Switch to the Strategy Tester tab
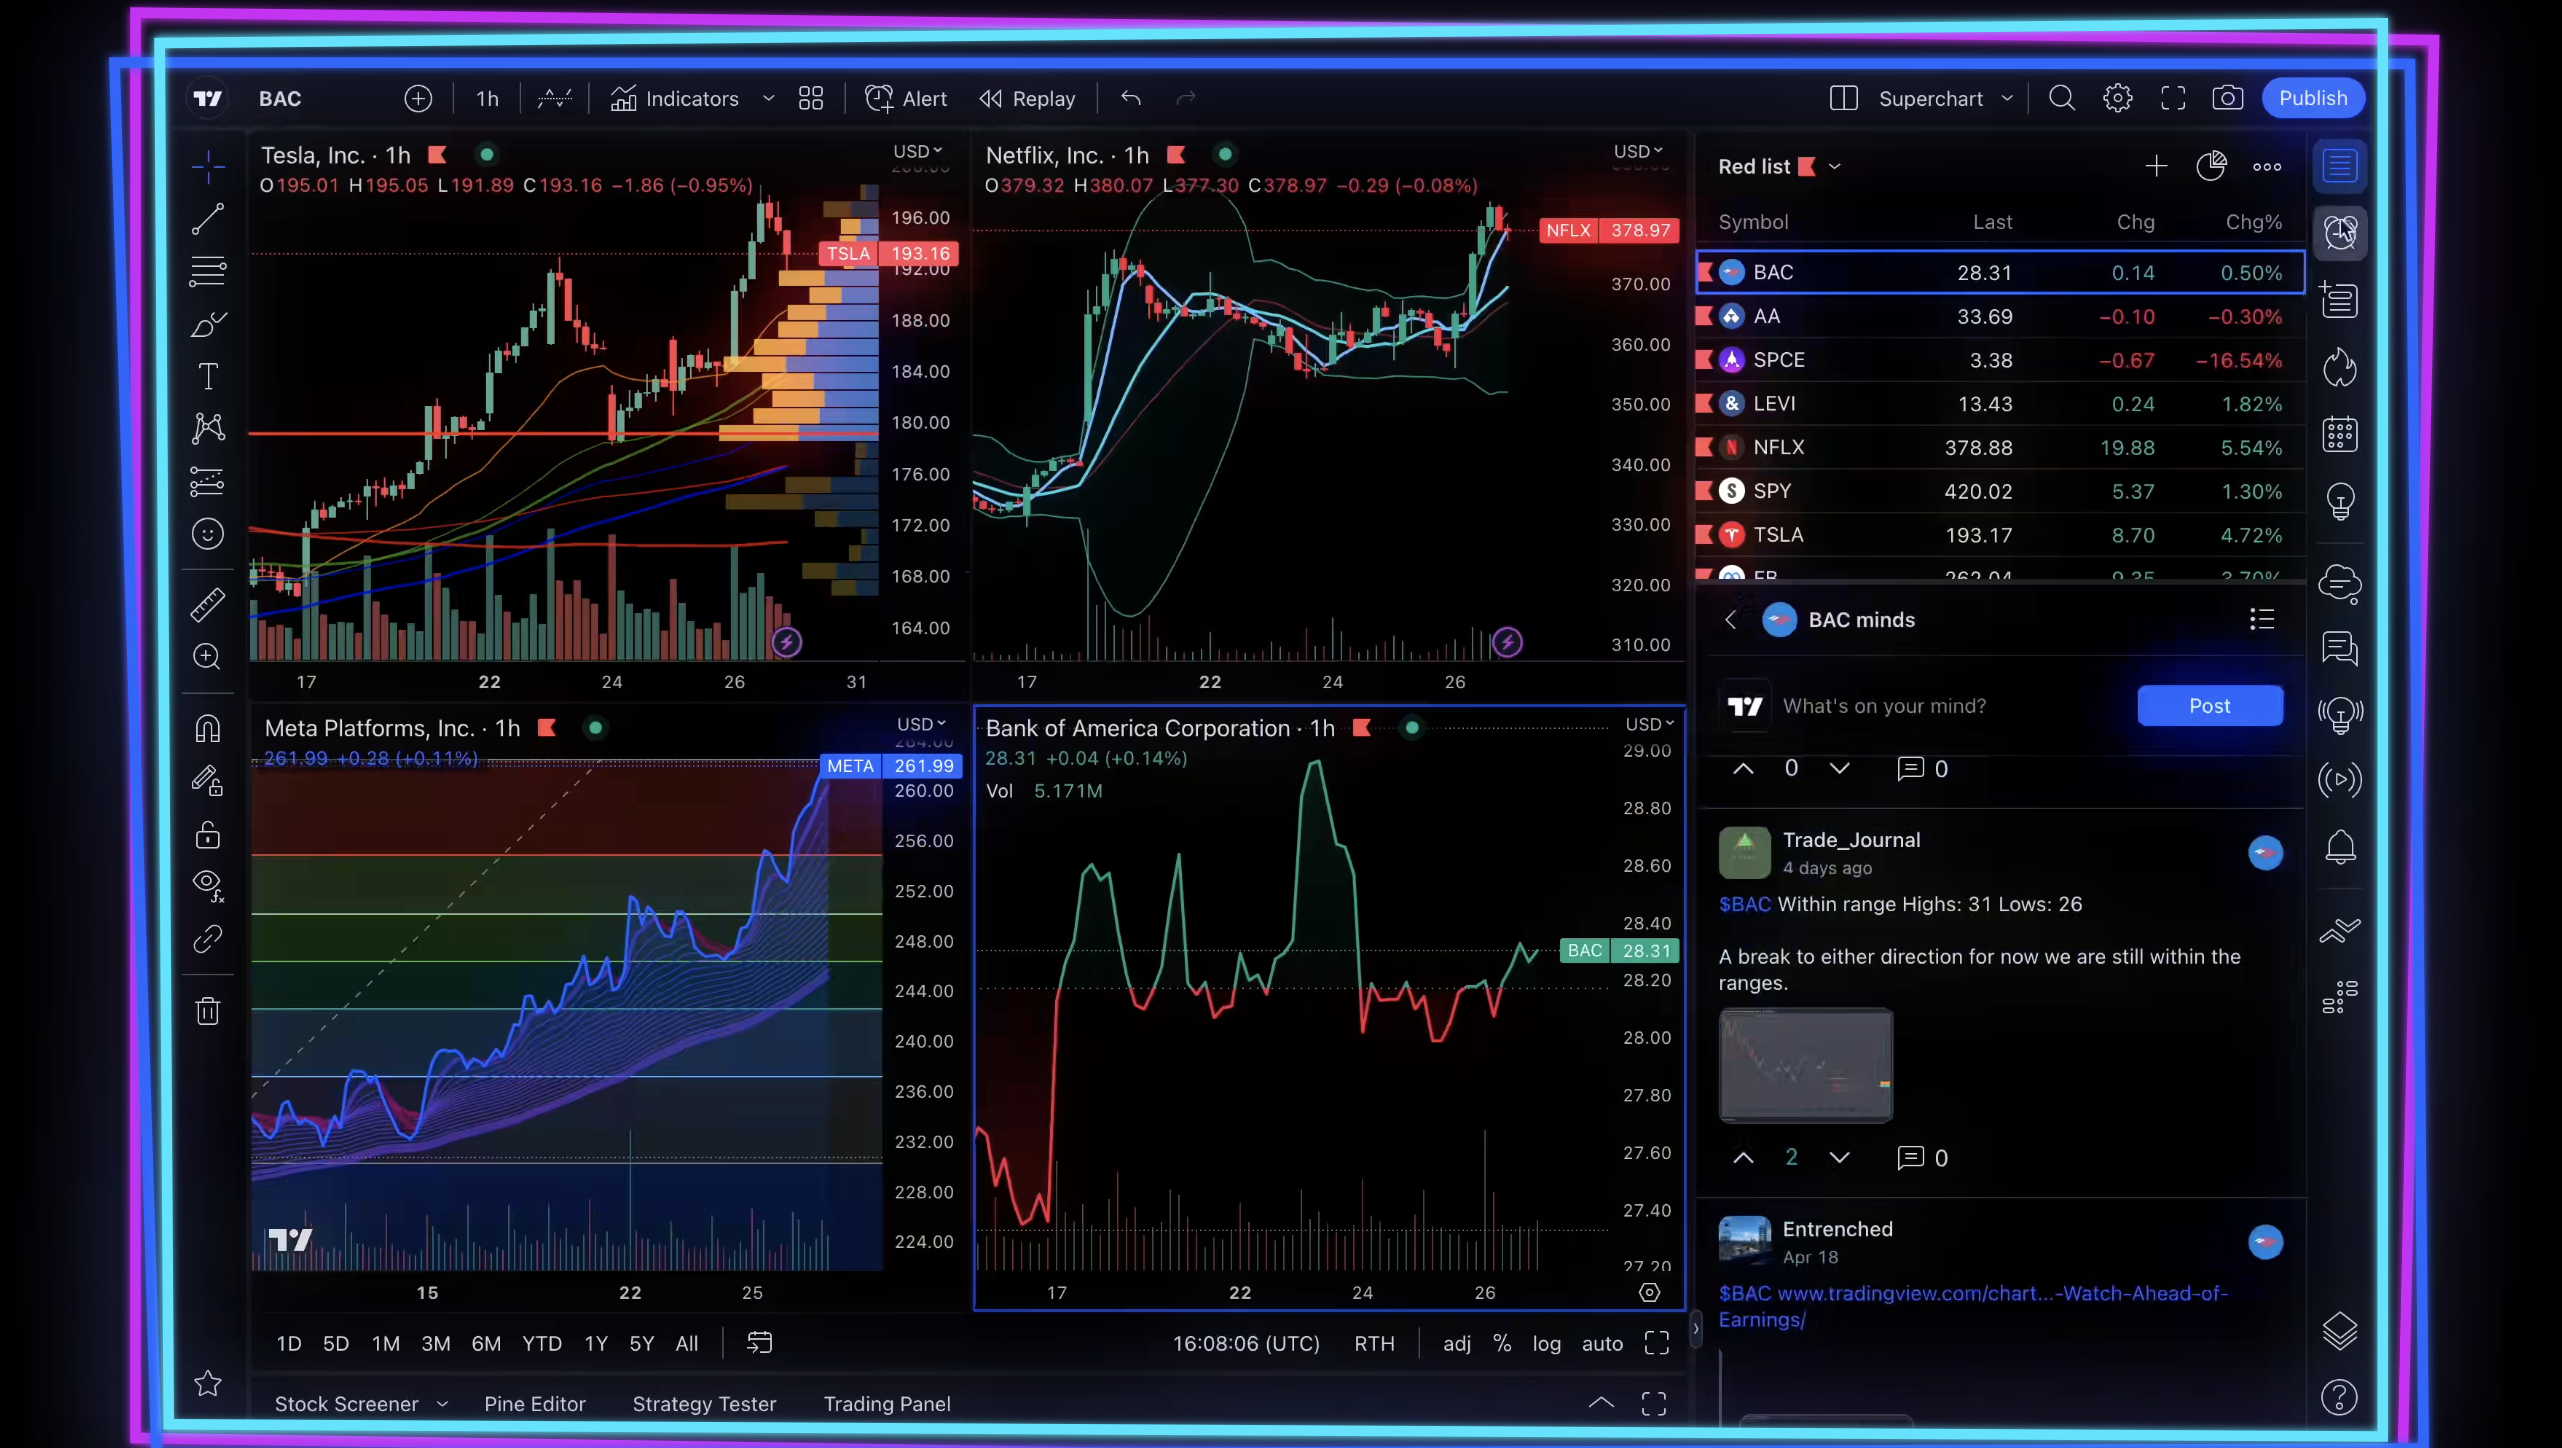 pos(704,1404)
